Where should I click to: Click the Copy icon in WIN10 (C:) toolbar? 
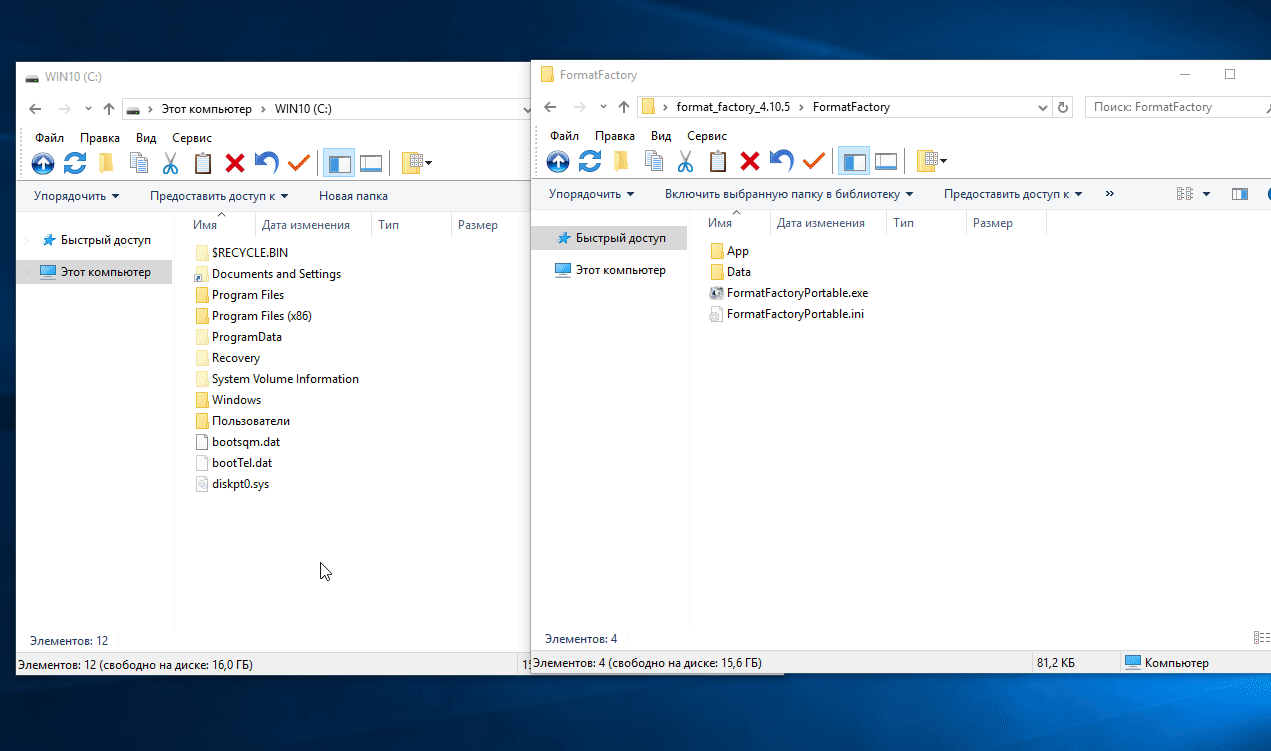tap(139, 163)
